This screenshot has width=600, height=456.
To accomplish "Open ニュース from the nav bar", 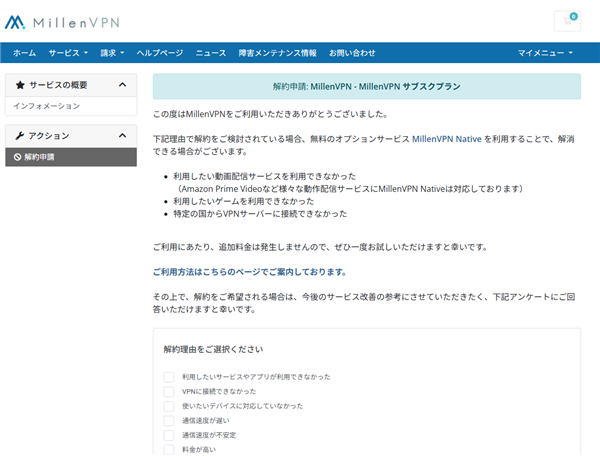I will pyautogui.click(x=211, y=53).
